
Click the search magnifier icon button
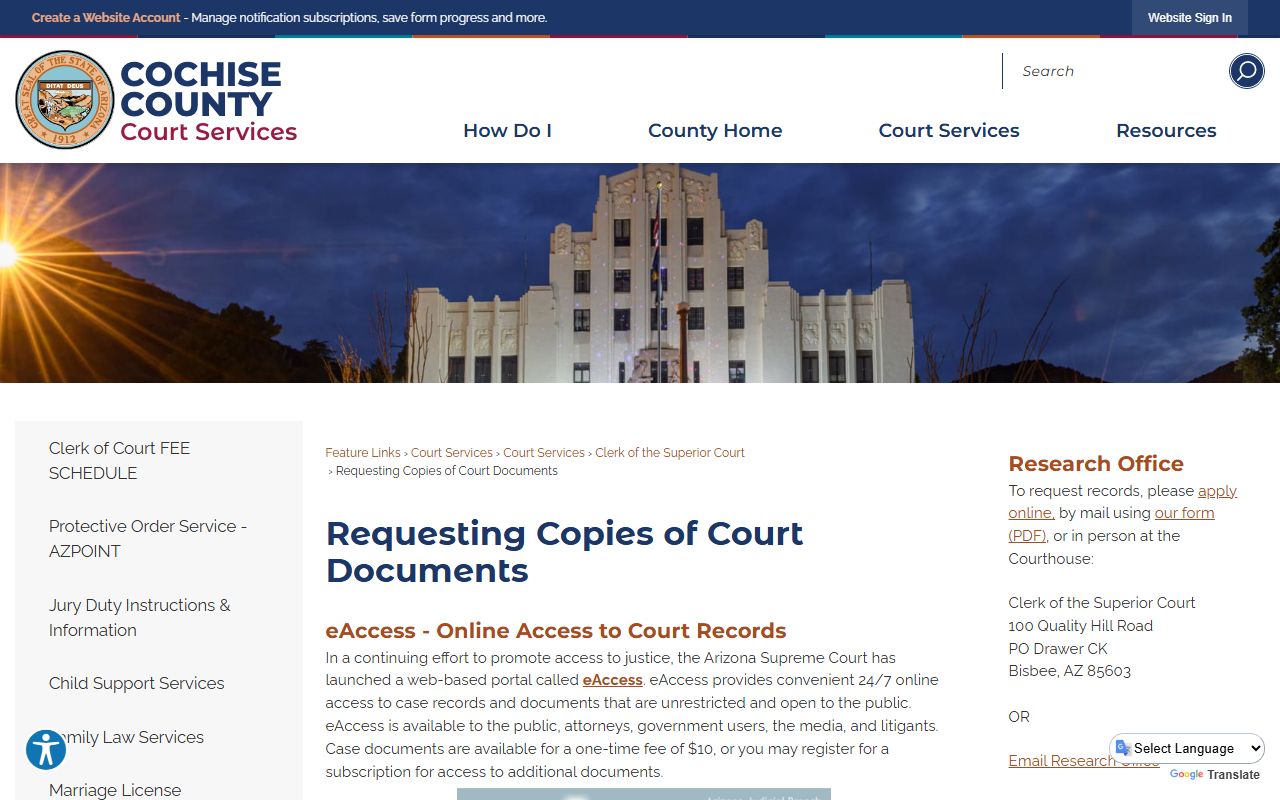tap(1246, 71)
